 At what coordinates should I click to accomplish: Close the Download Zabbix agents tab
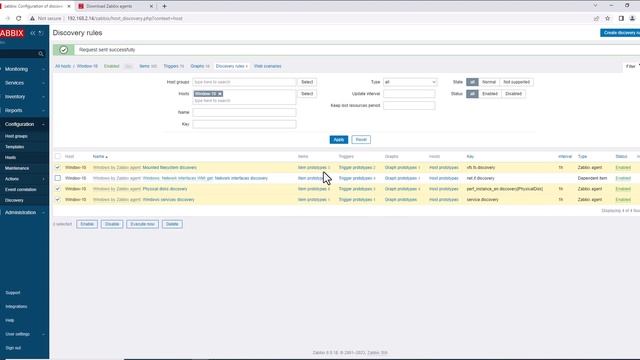click(x=151, y=6)
